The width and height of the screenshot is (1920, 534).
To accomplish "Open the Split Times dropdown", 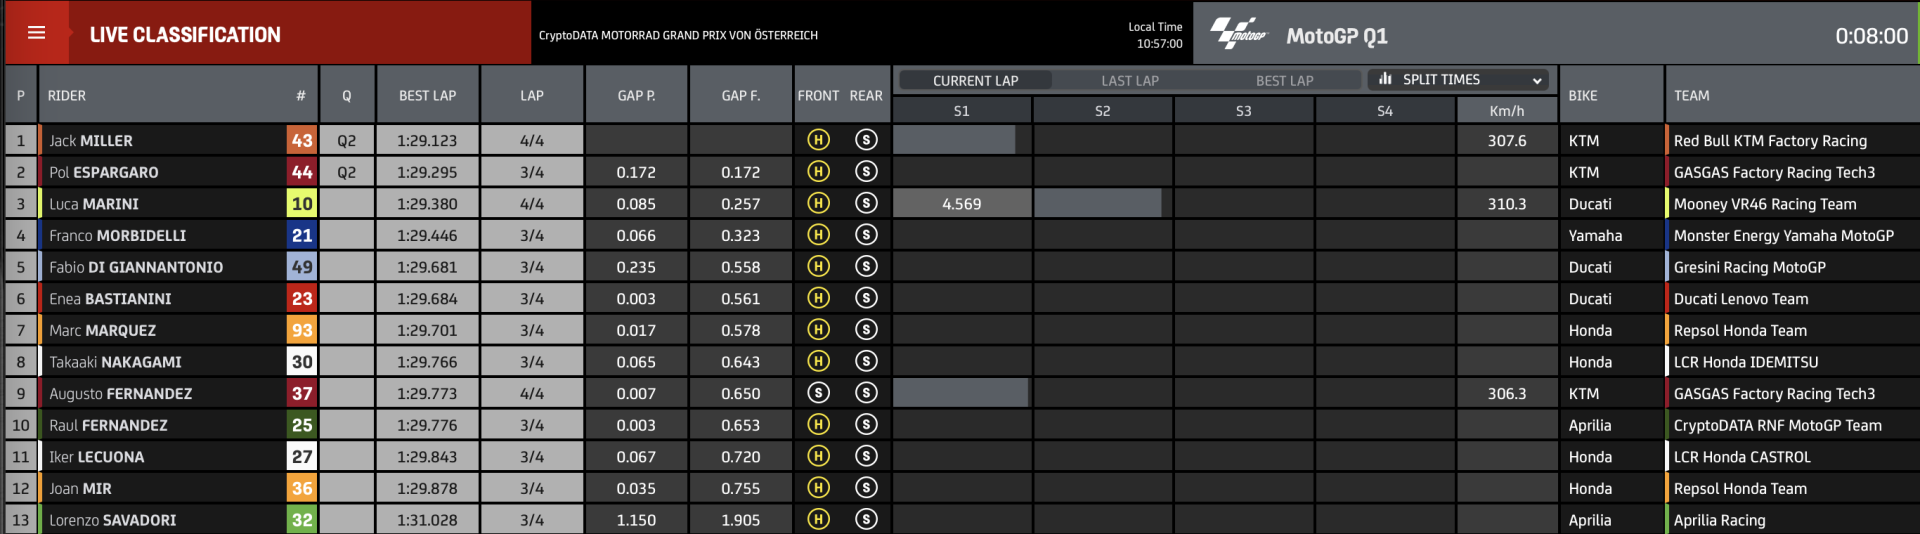I will click(x=1459, y=80).
